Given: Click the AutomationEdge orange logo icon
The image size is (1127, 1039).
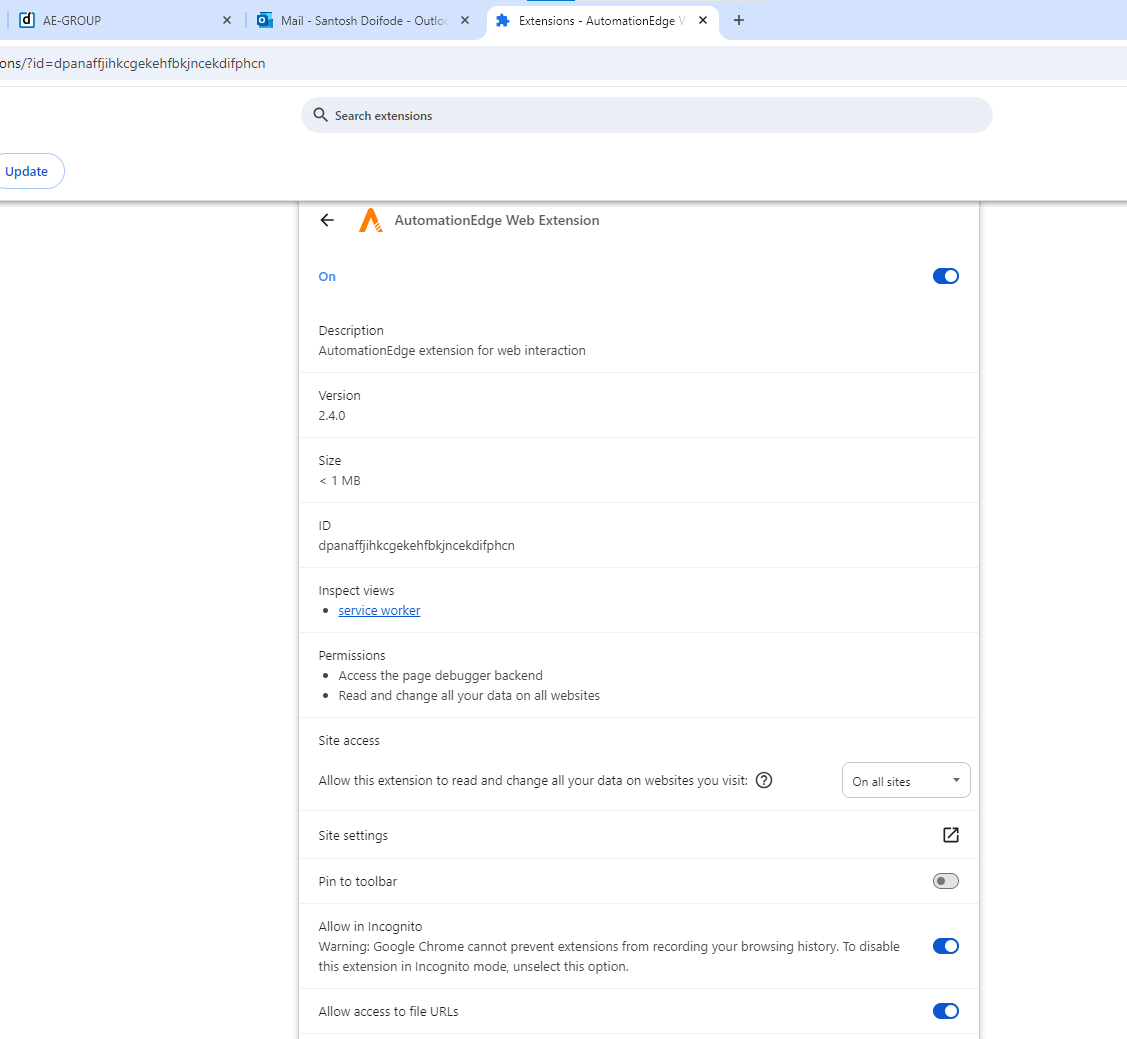Looking at the screenshot, I should pos(370,220).
